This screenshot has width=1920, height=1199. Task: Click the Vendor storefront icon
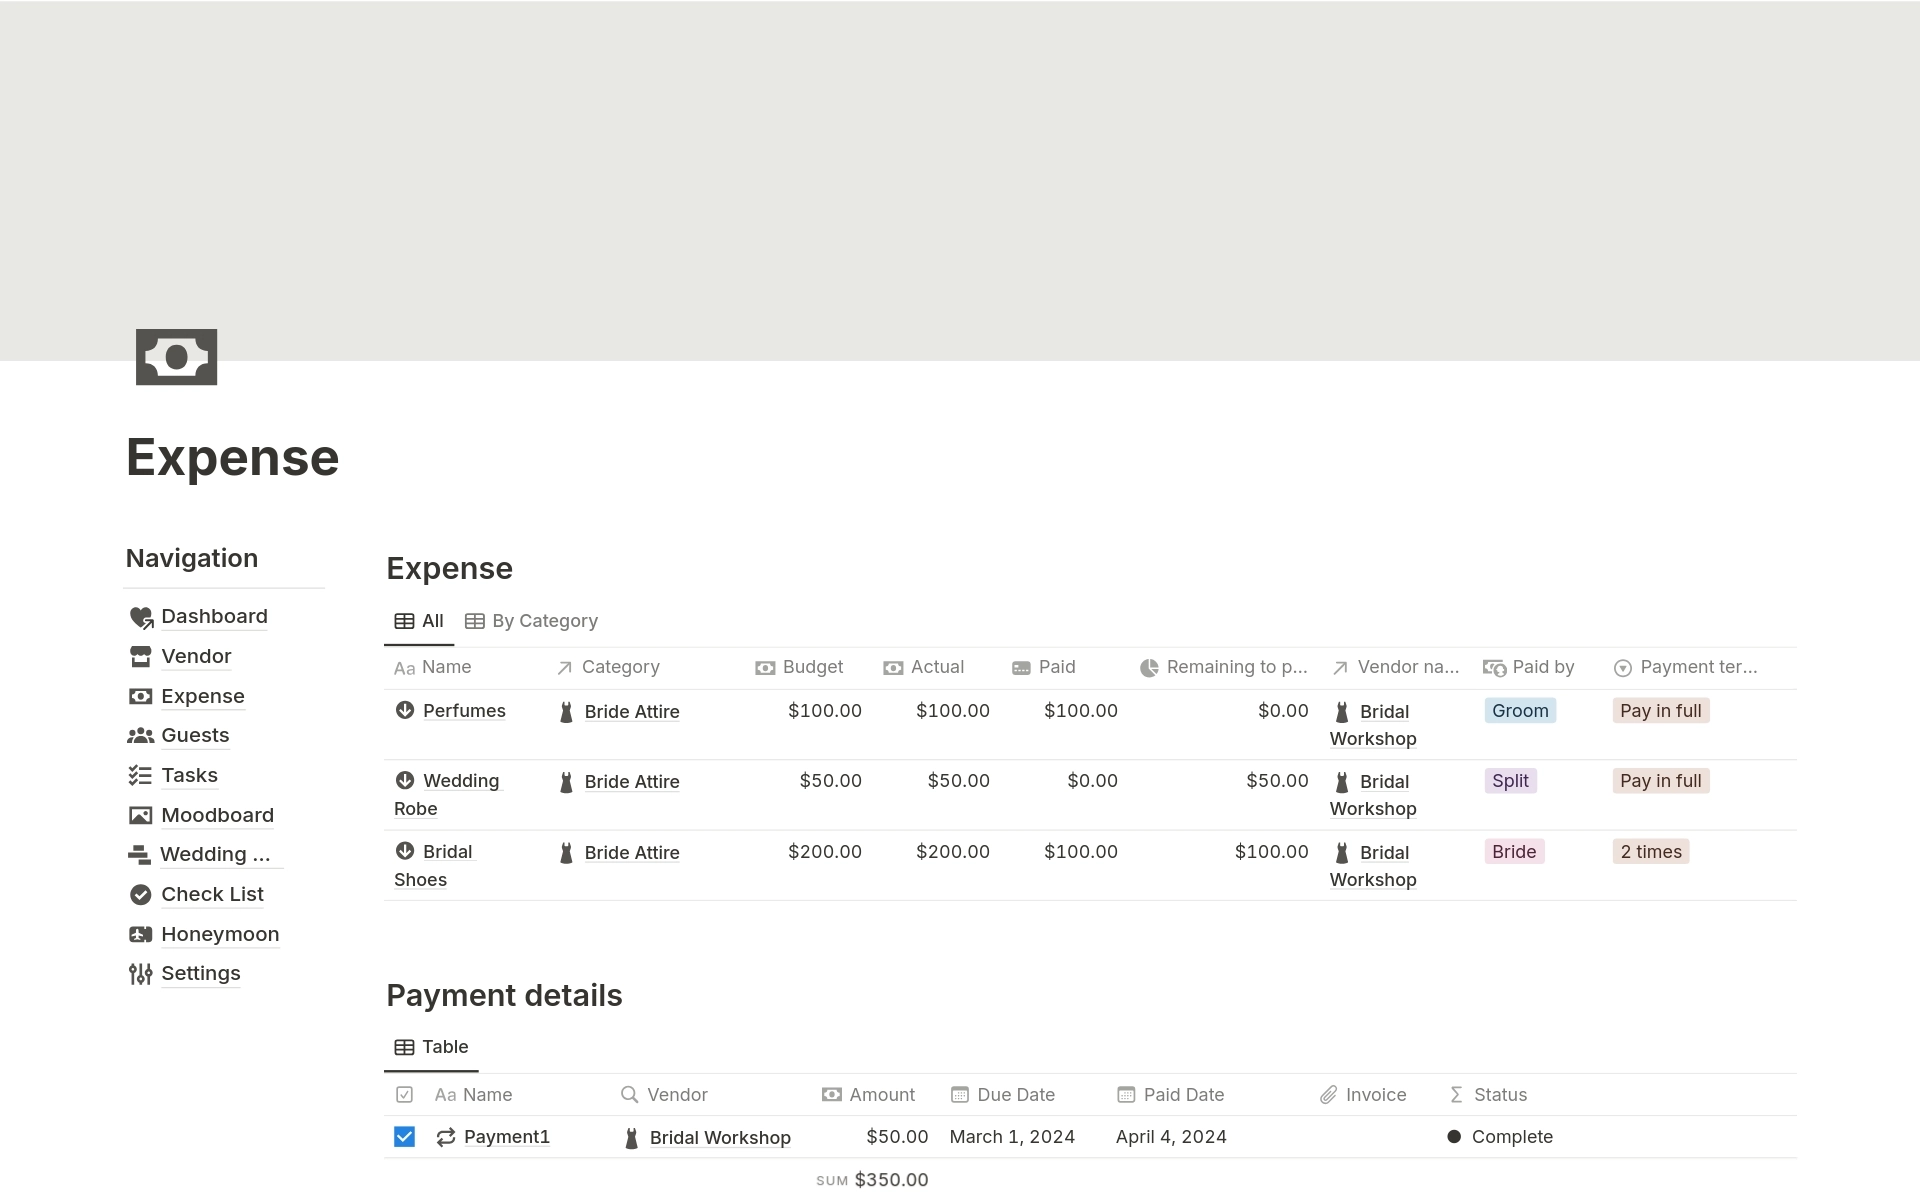(141, 657)
